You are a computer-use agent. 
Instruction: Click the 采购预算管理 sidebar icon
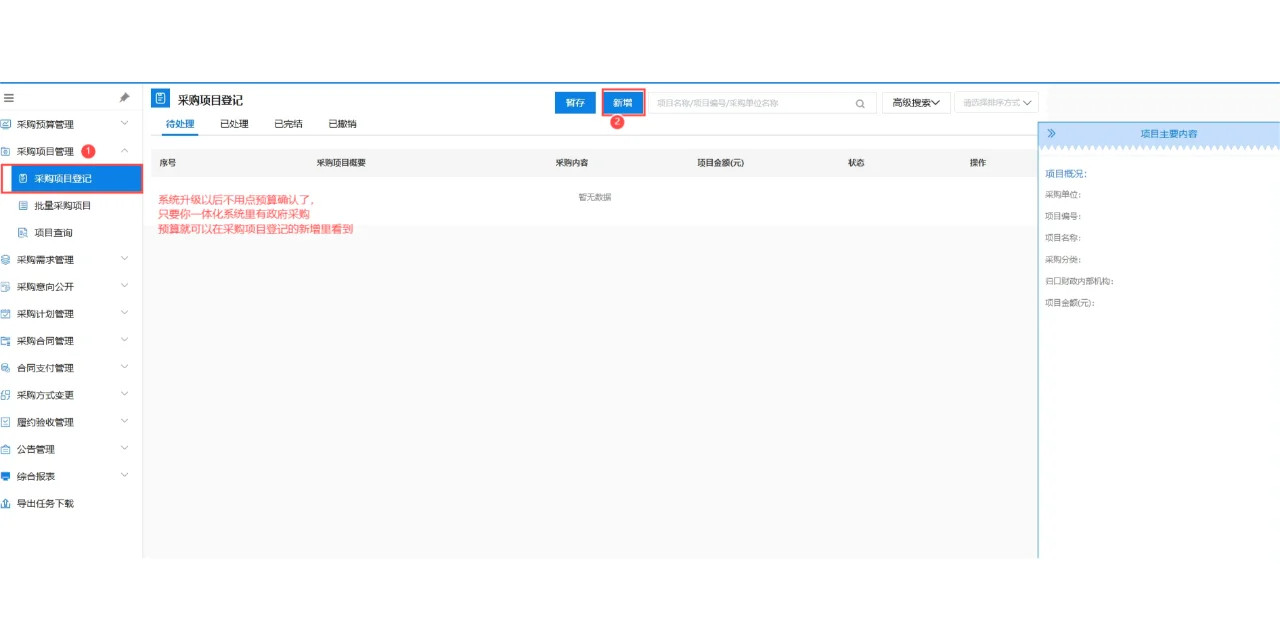click(x=6, y=124)
